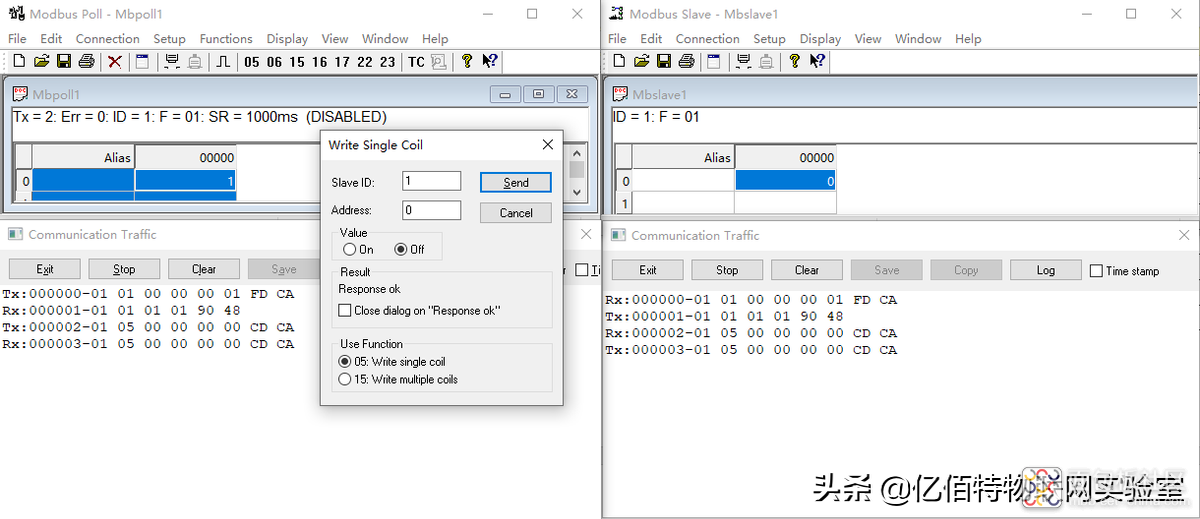This screenshot has width=1200, height=519.
Task: Click function 05 toolbar button
Action: tap(251, 62)
